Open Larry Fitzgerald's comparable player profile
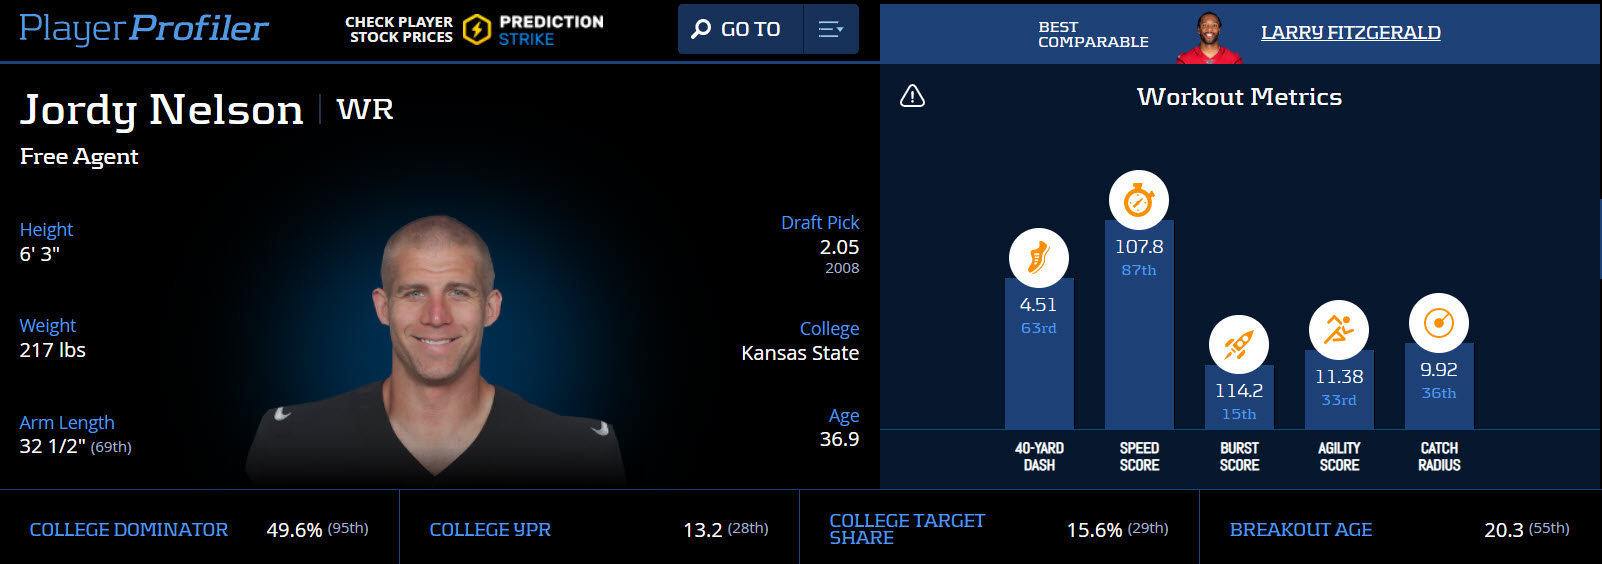 pos(1350,33)
